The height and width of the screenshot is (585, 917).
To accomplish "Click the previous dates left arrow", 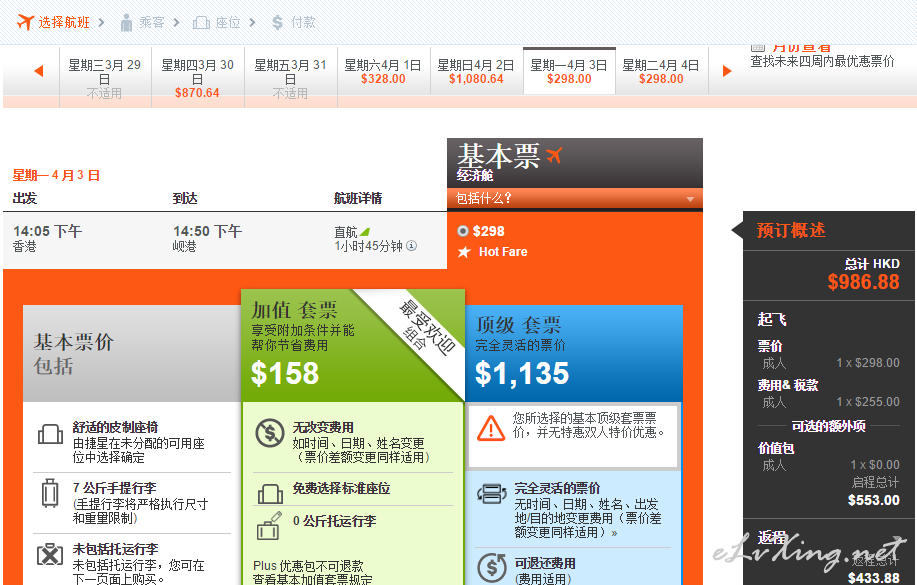I will pos(39,71).
